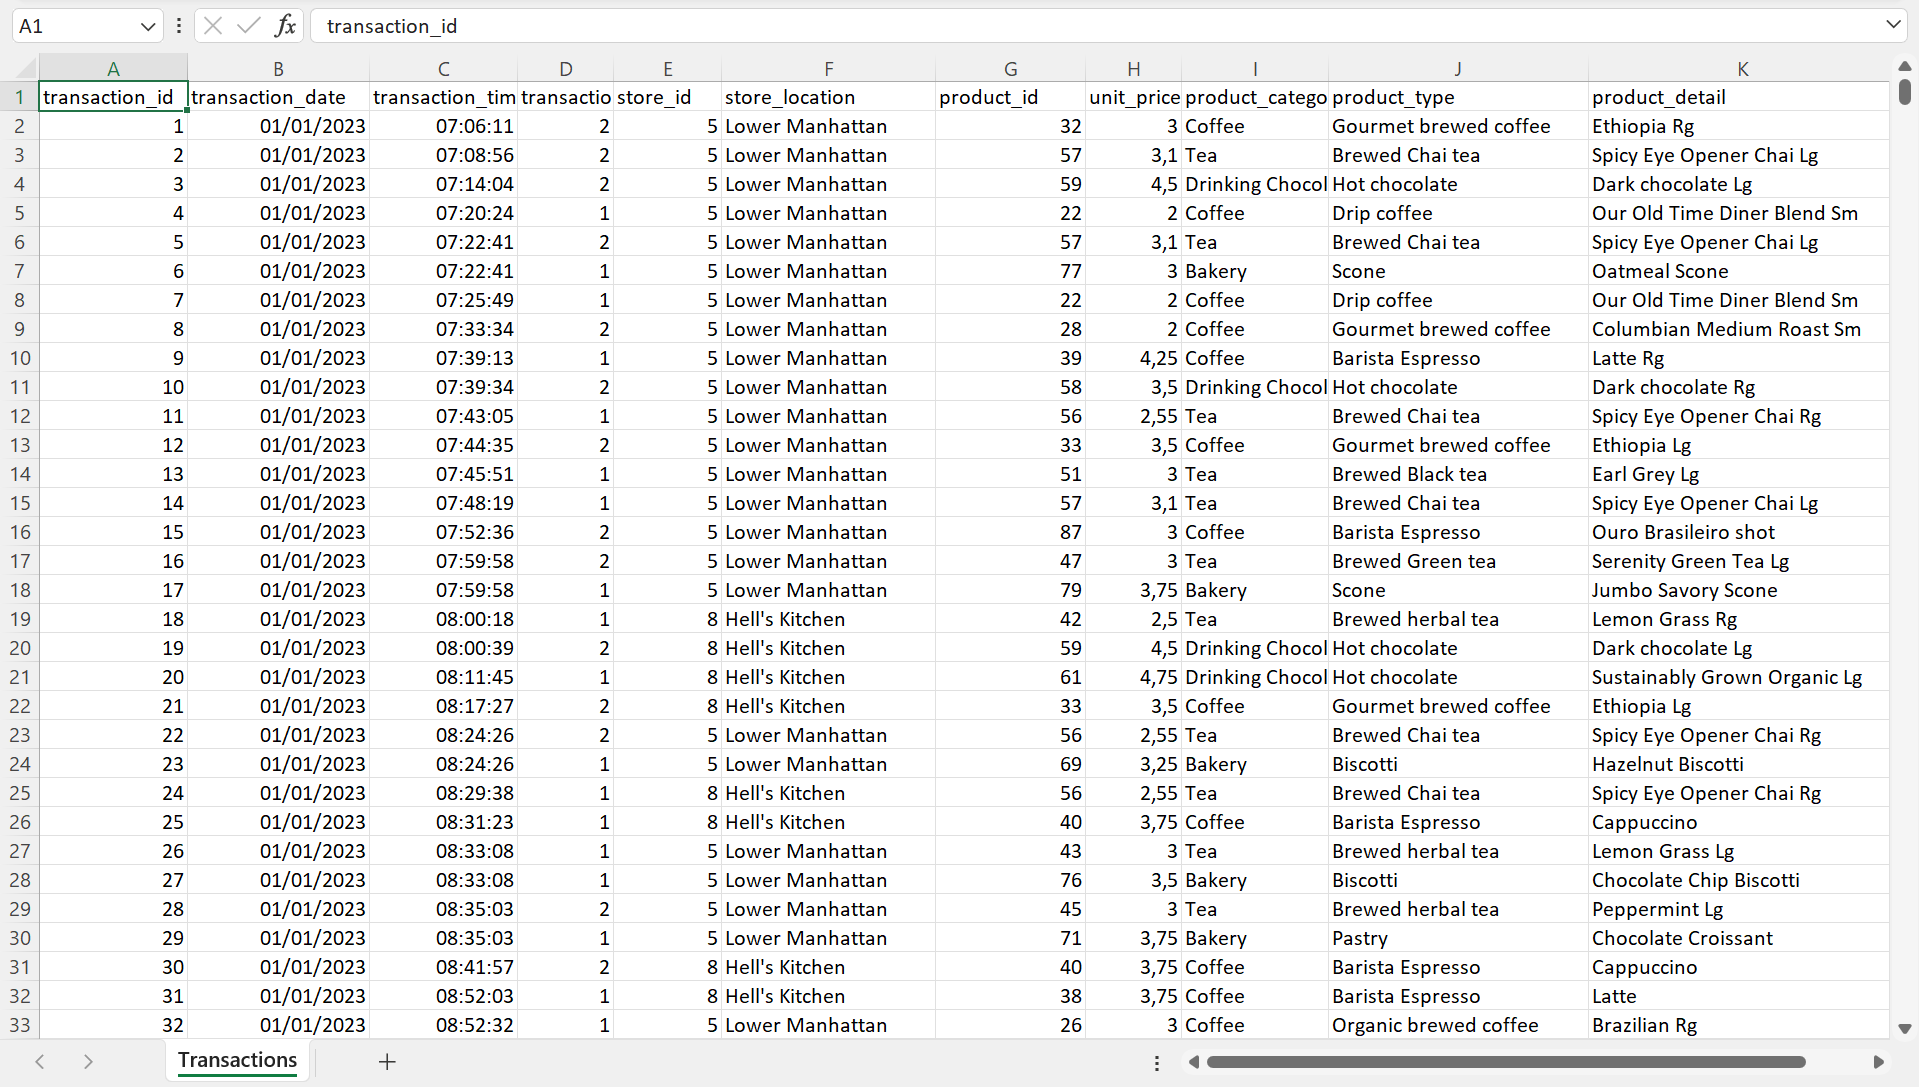Open the kebab menu beside the Name Box
Viewport: 1919px width, 1087px height.
pos(178,25)
